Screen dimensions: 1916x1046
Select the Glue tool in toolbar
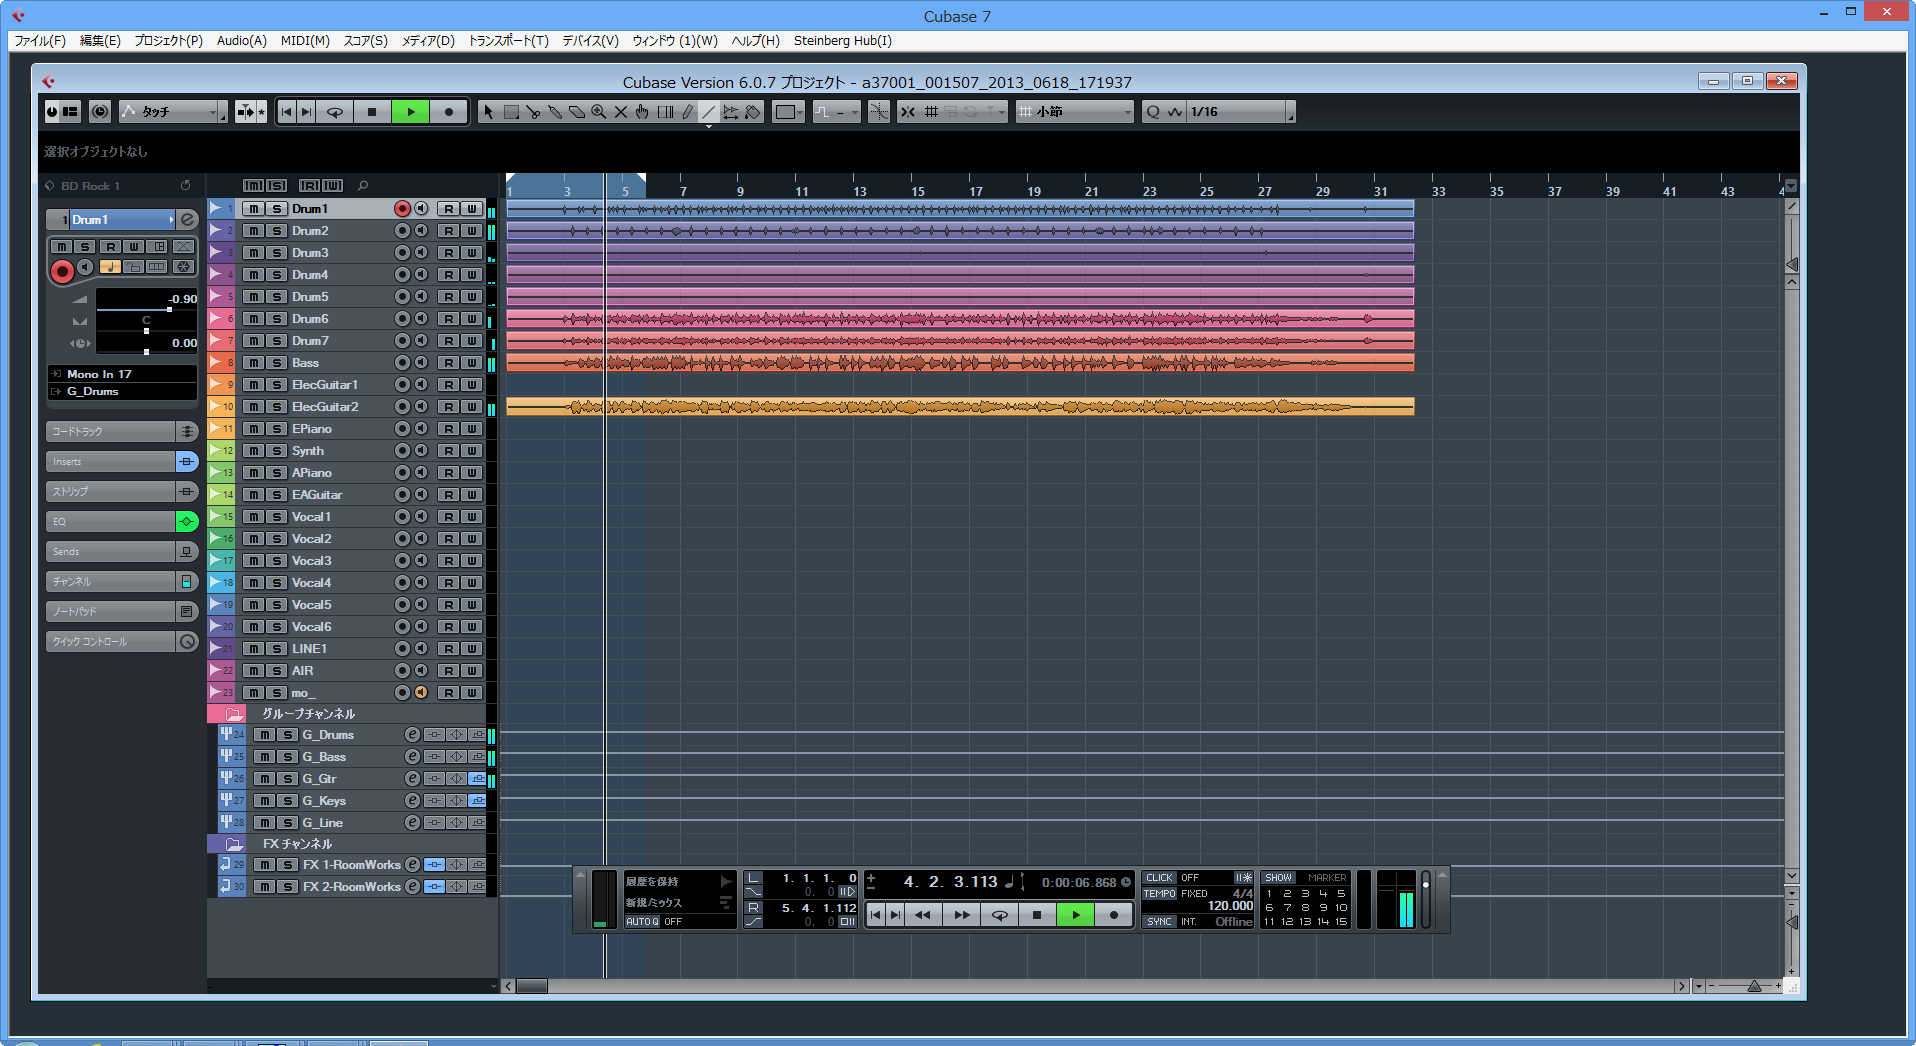pos(555,112)
